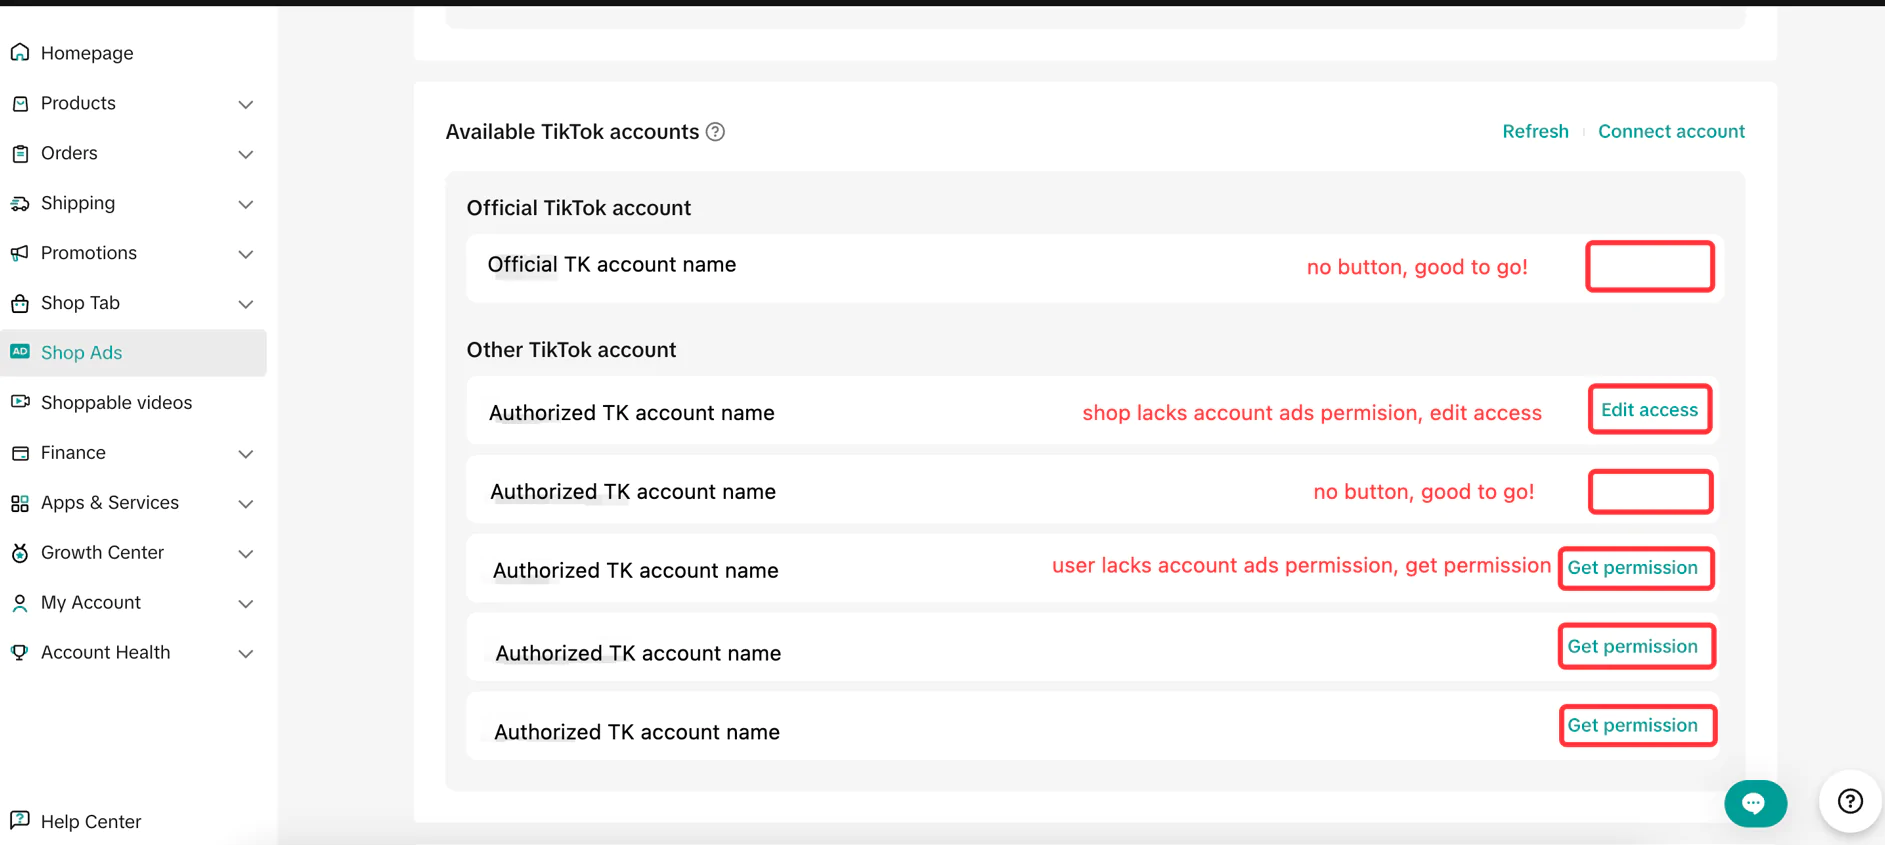Open My Account menu item
1885x845 pixels.
click(91, 603)
